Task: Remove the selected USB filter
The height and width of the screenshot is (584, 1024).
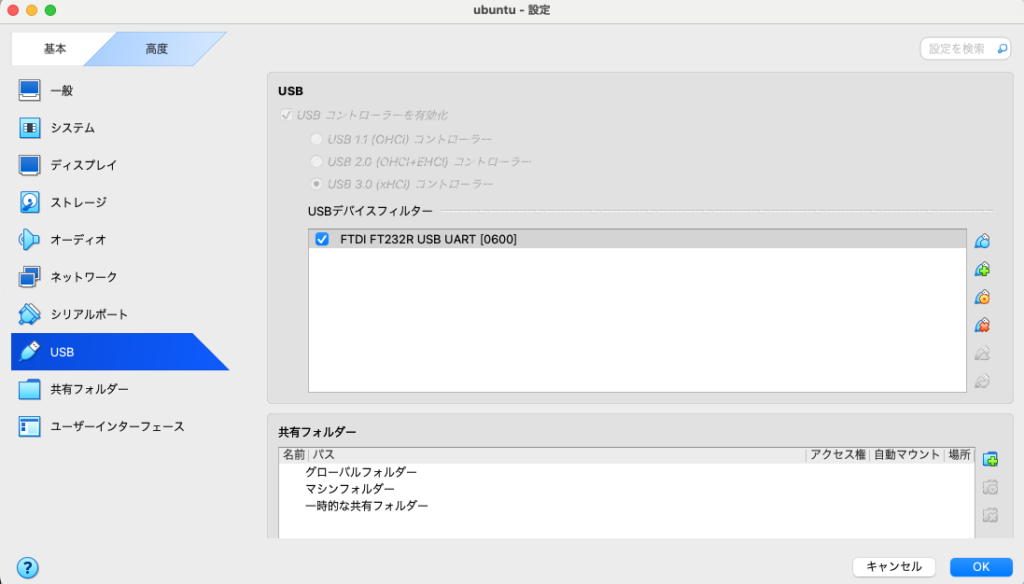Action: point(982,325)
